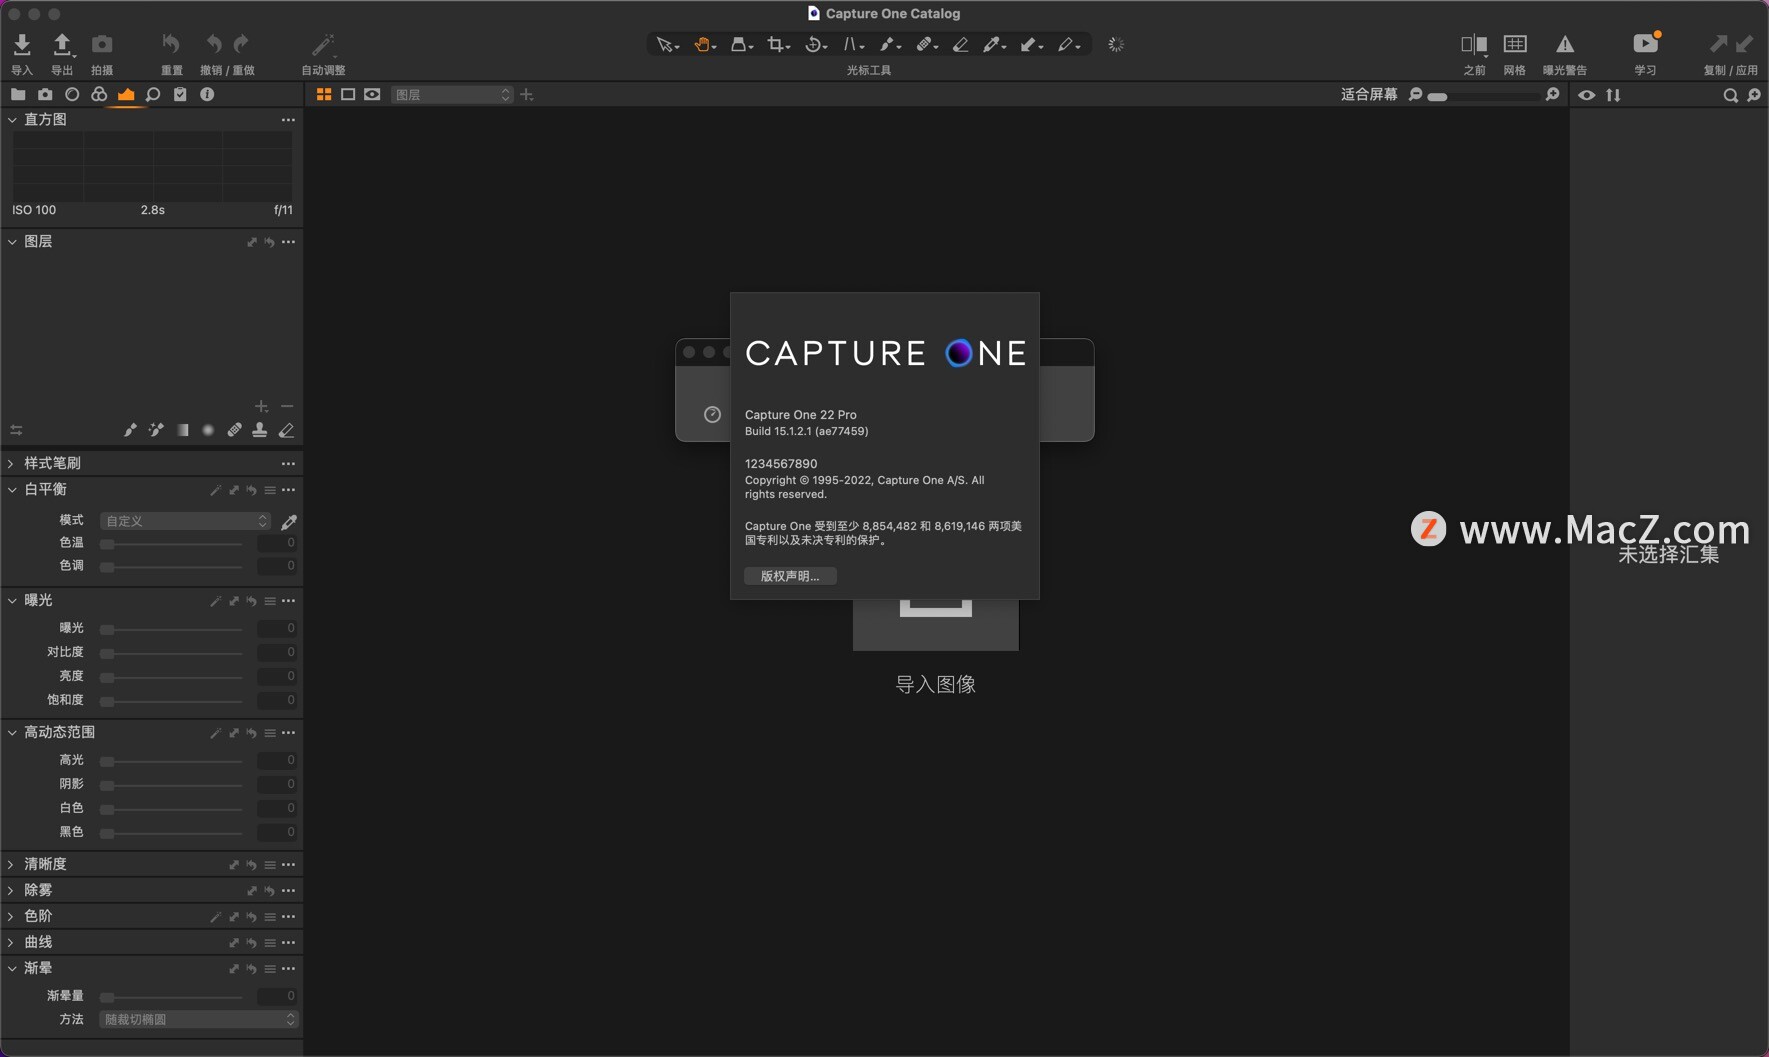Viewport: 1769px width, 1057px height.
Task: Click the add layer plus button in 图层 panel
Action: click(x=261, y=406)
